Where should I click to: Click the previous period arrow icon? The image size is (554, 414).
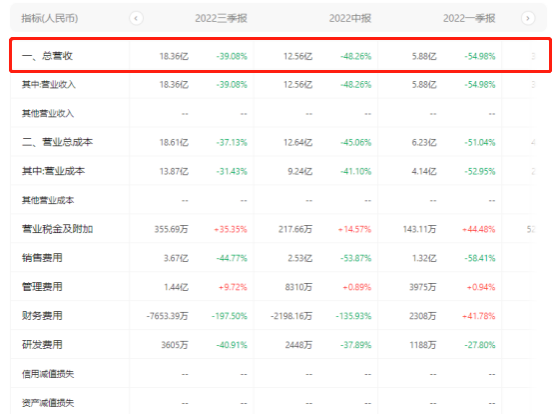pyautogui.click(x=136, y=18)
